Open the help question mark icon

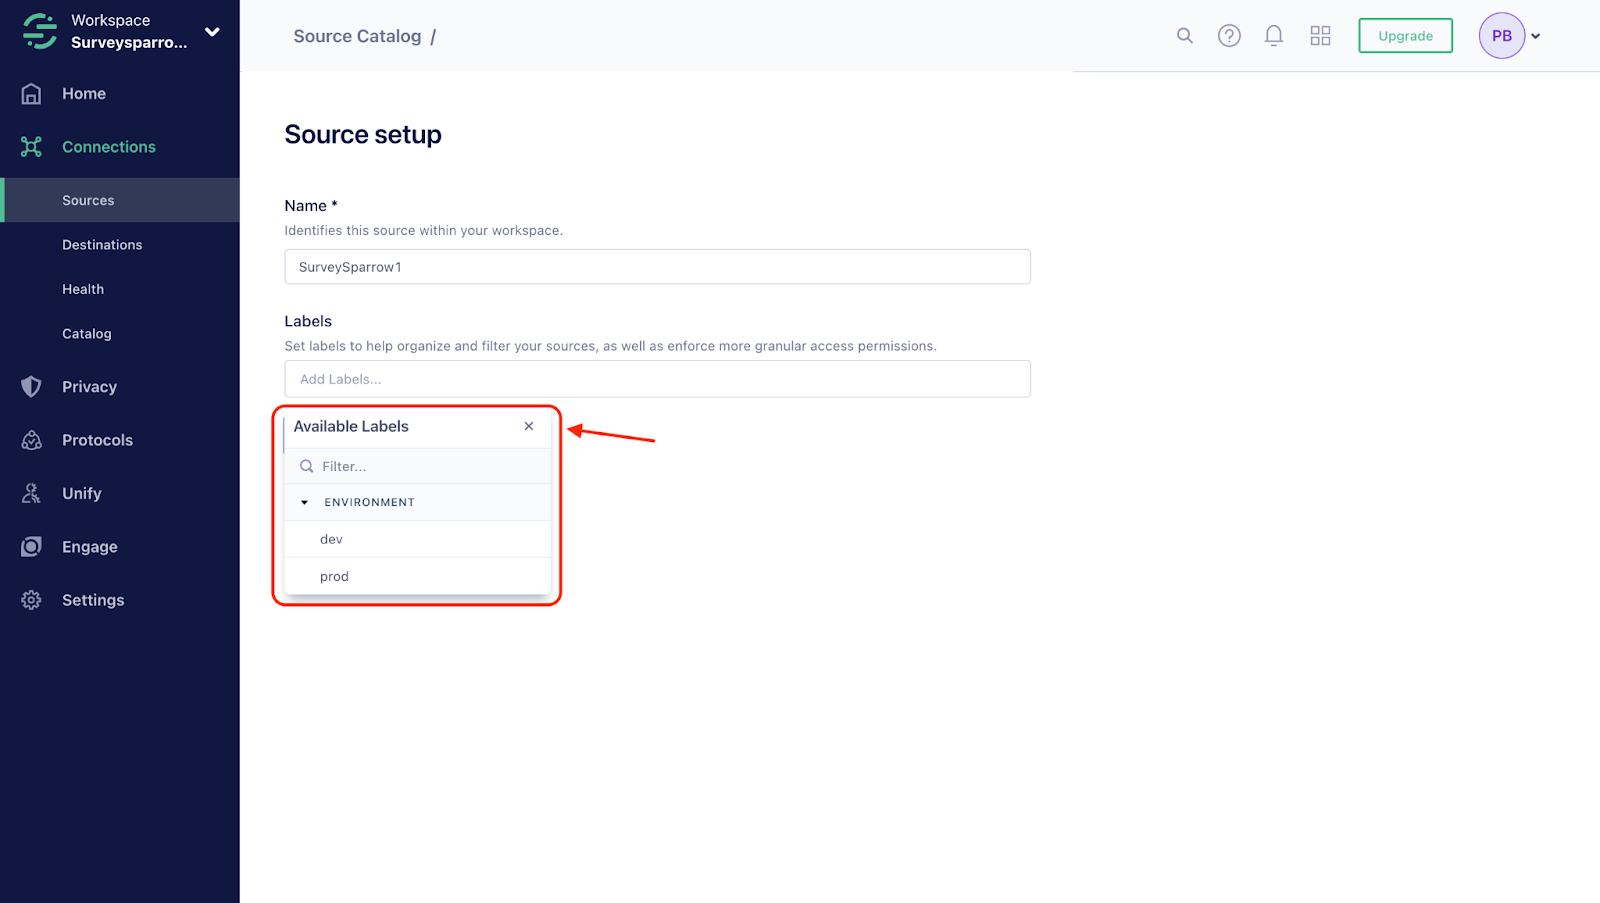1229,36
